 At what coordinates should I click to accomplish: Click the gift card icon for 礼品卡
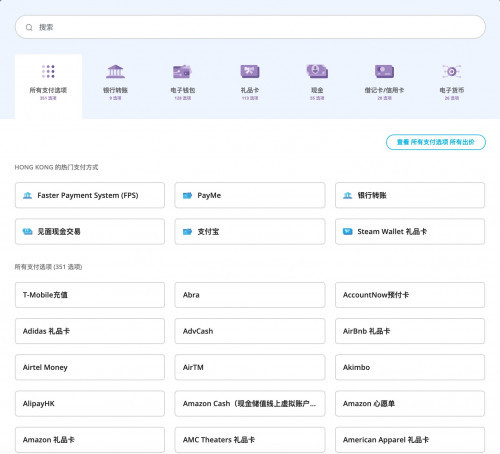pos(250,71)
